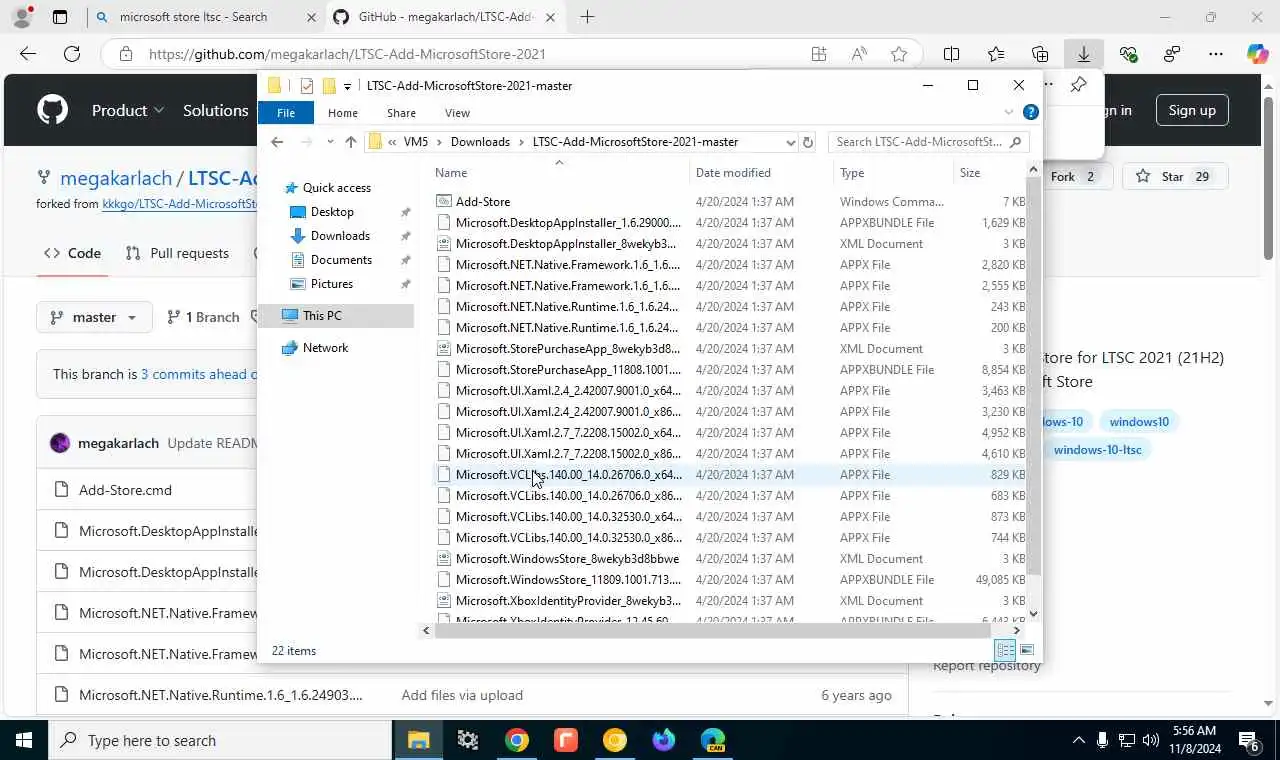This screenshot has width=1280, height=760.
Task: Show hidden system tray icons
Action: [x=1078, y=741]
